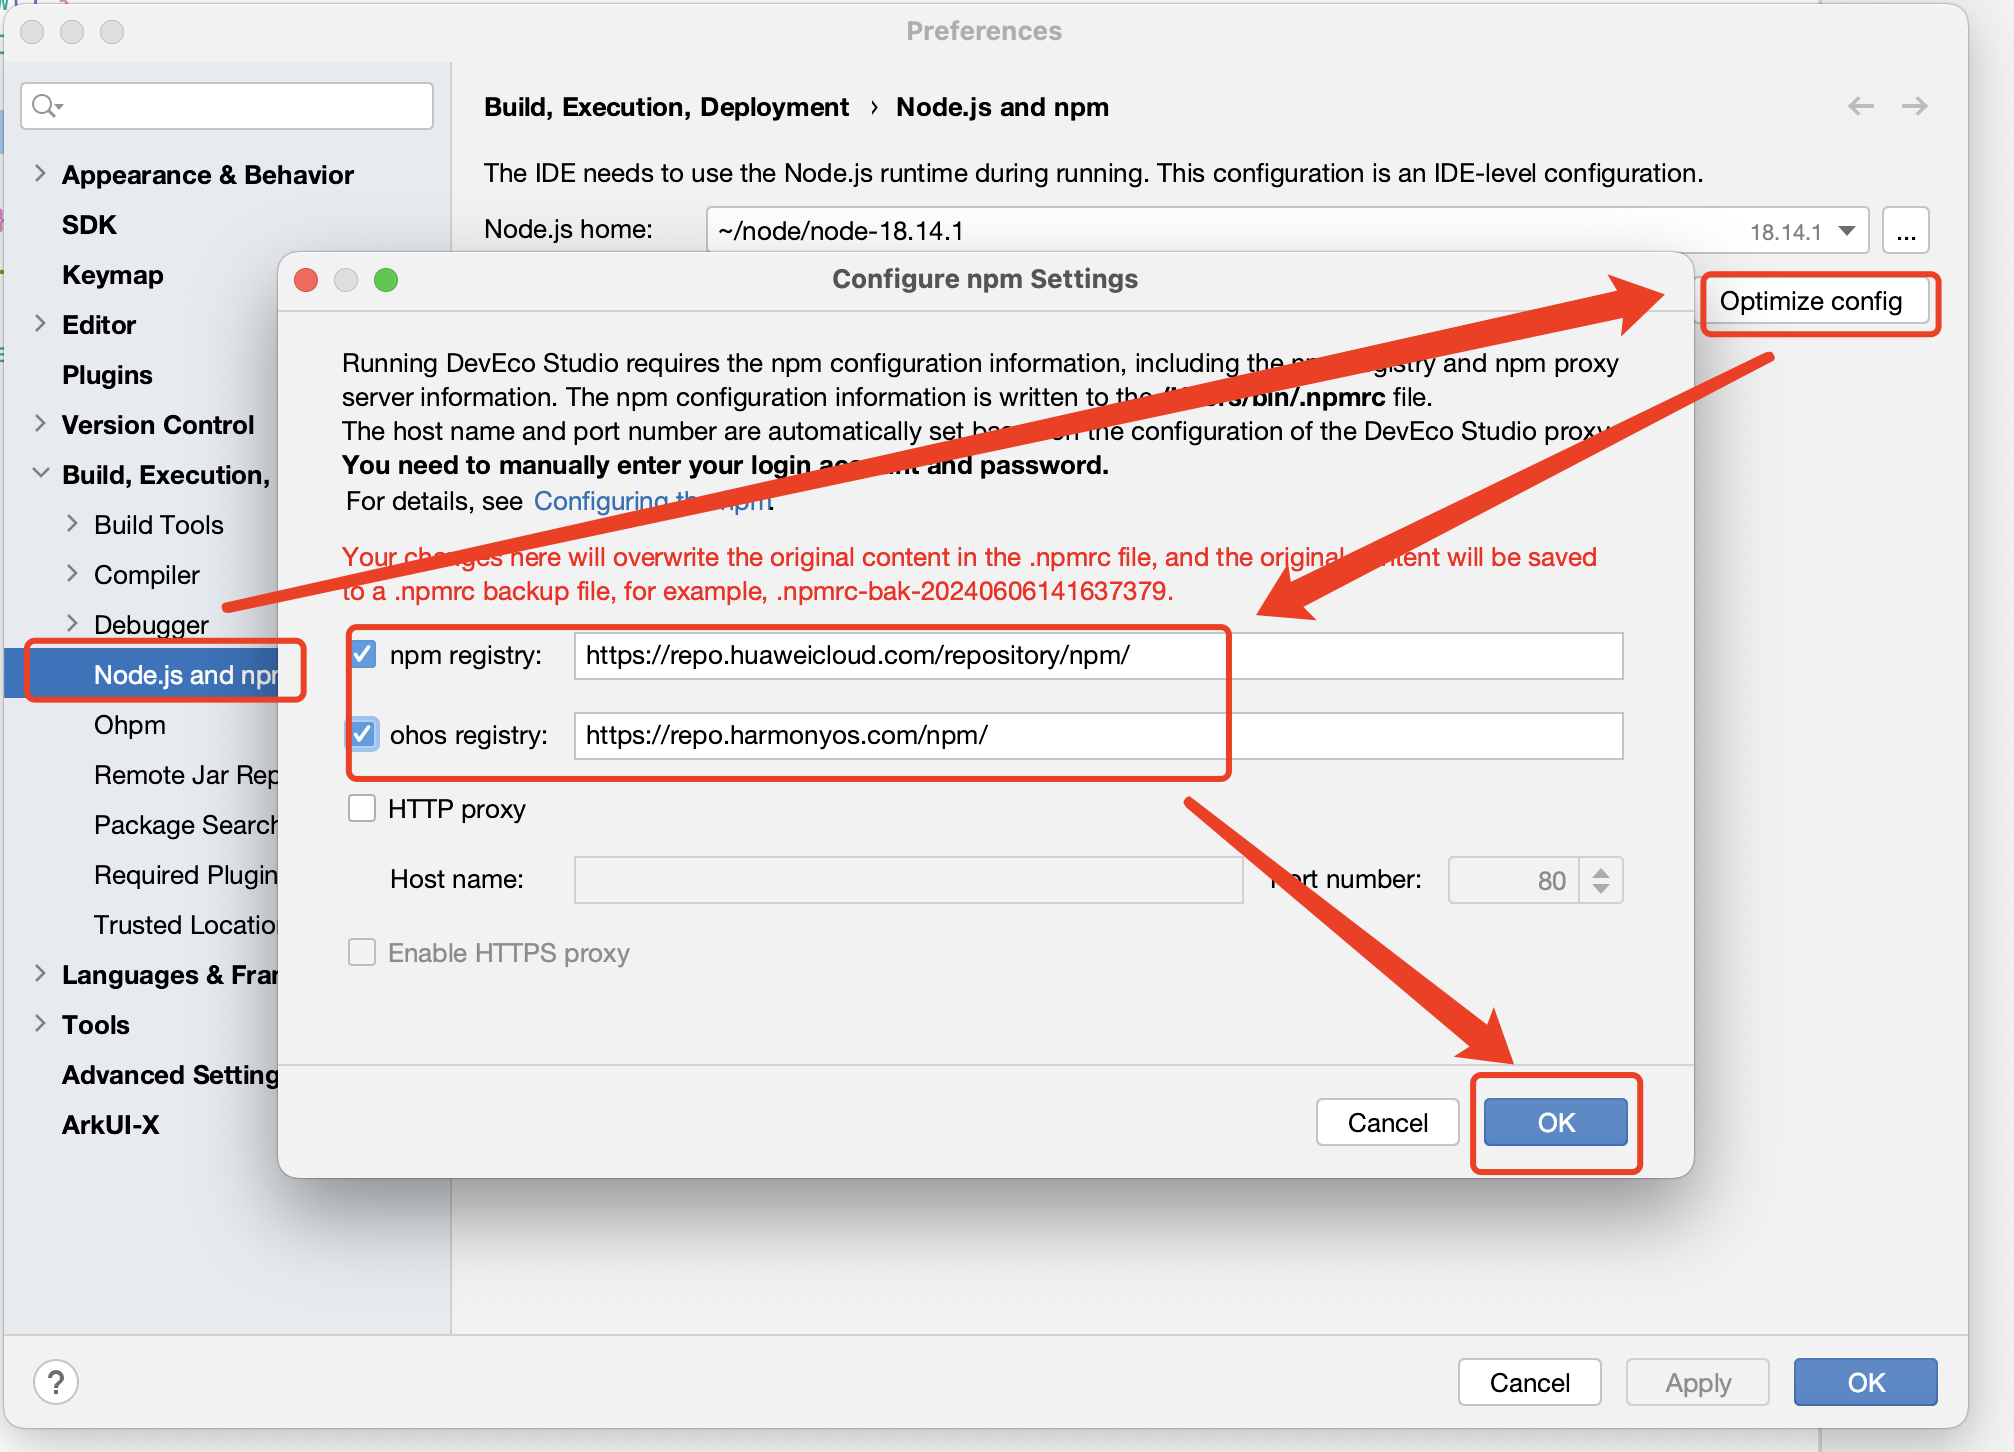Click the search magnifier icon in Preferences
2014x1452 pixels.
click(46, 105)
